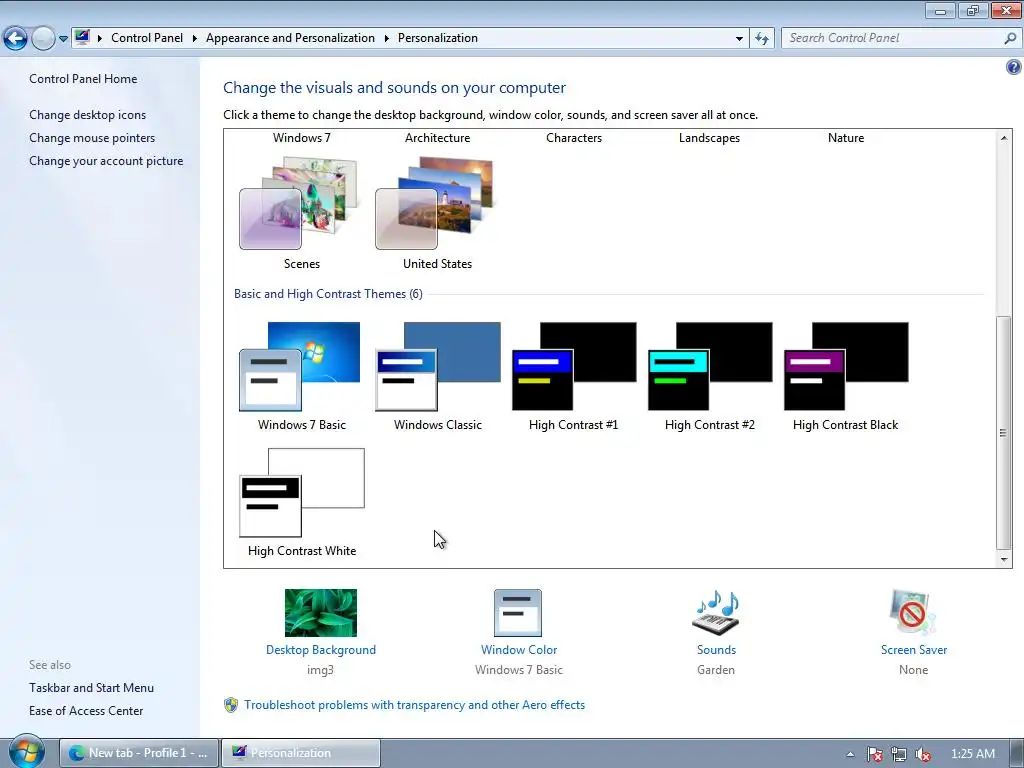
Task: Expand arrow after Control Panel breadcrumb
Action: pyautogui.click(x=195, y=39)
